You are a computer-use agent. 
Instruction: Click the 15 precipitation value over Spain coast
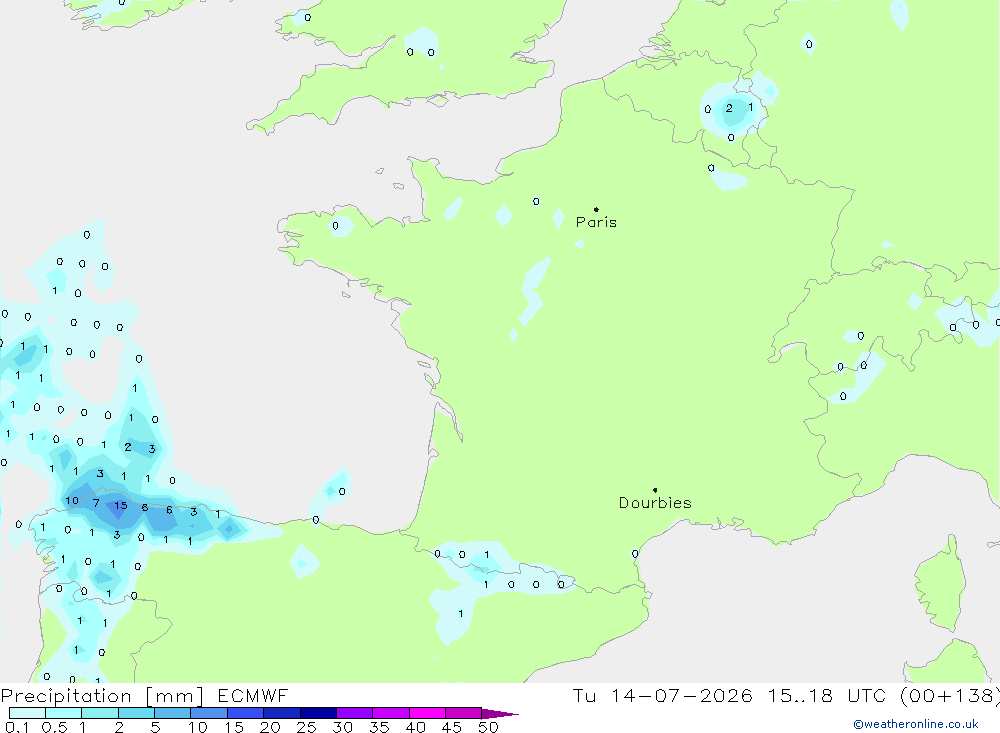coord(121,506)
